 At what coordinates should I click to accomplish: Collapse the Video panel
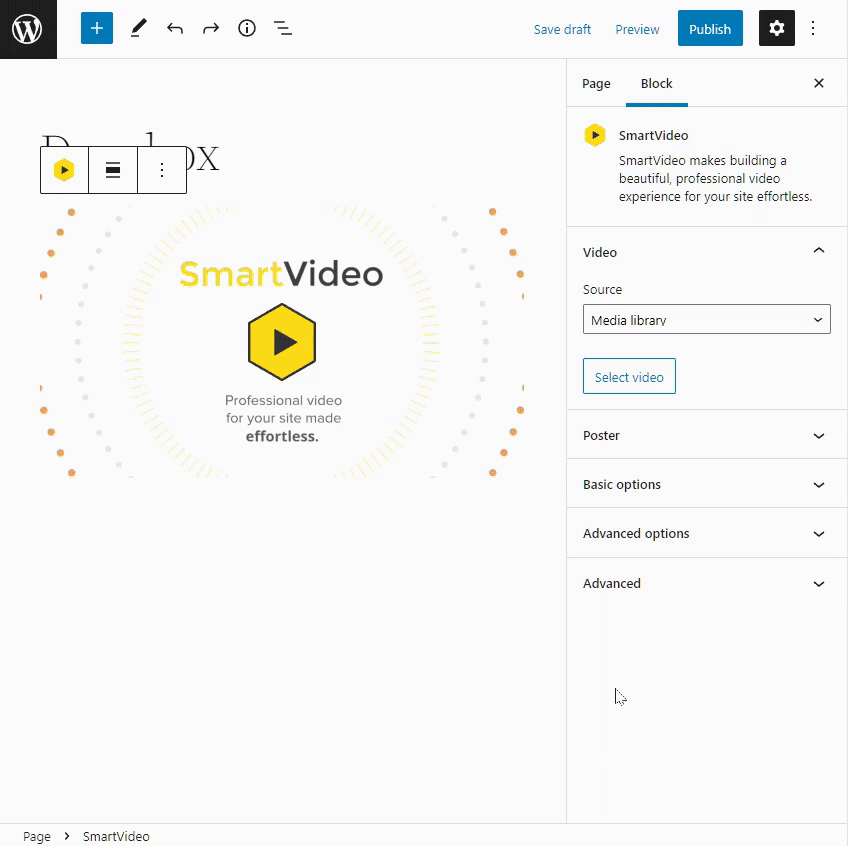pyautogui.click(x=706, y=252)
